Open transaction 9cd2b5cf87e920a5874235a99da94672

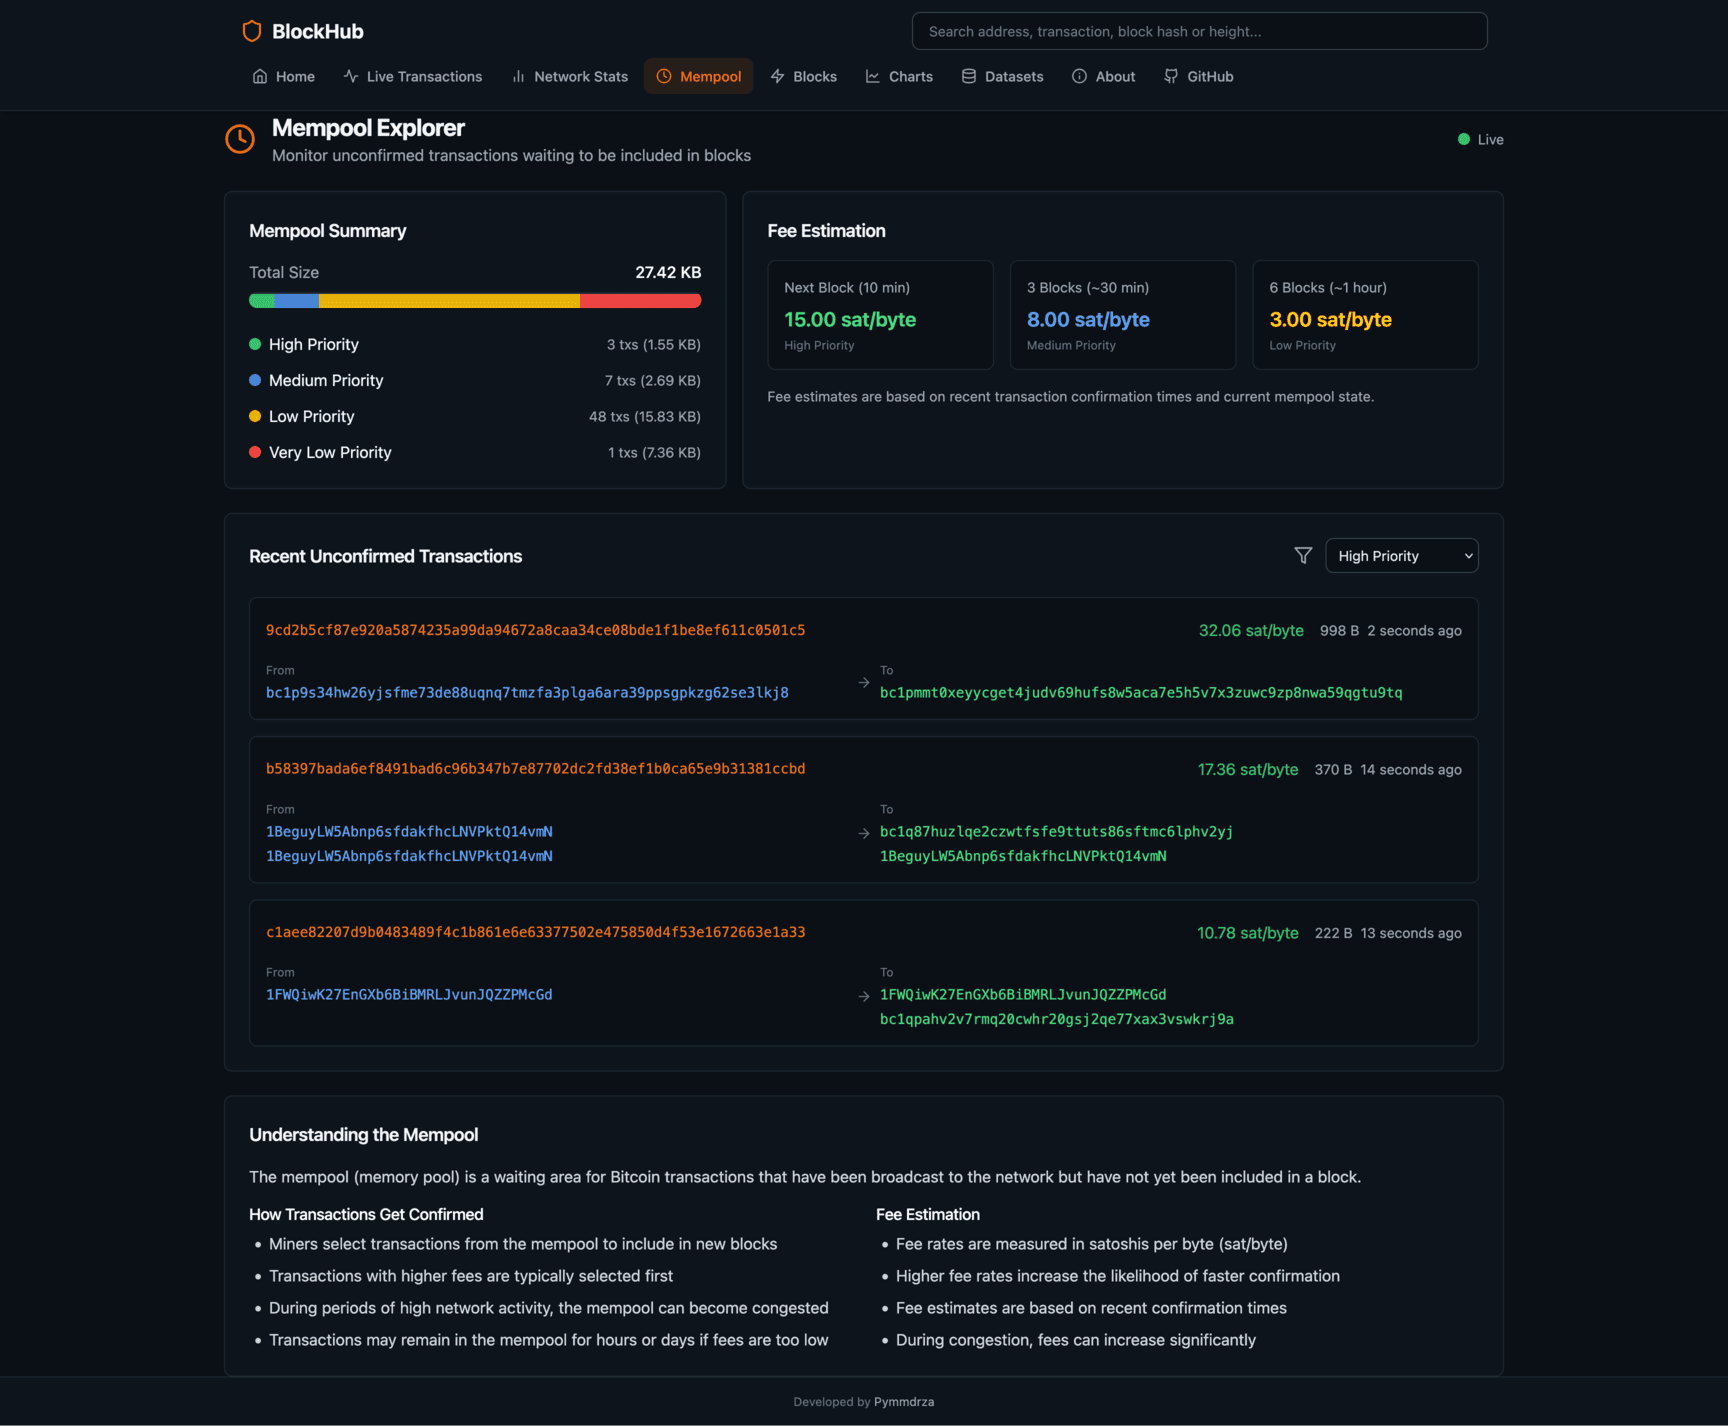(536, 630)
